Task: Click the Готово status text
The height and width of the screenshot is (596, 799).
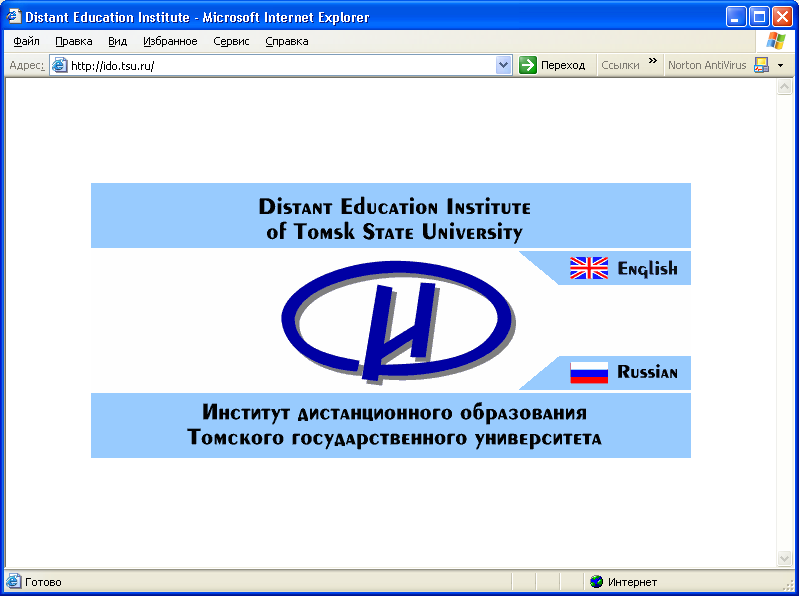Action: coord(43,582)
